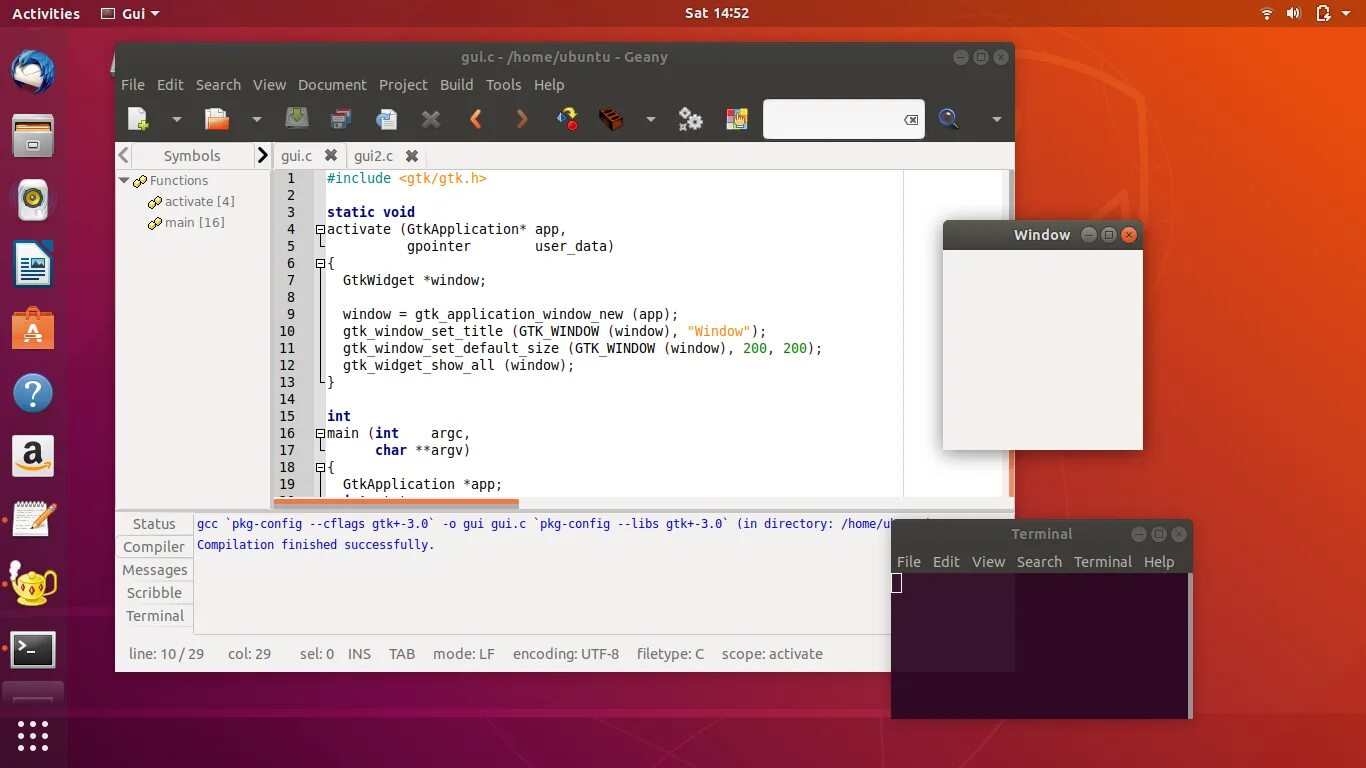Open the new-file template dropdown arrow
This screenshot has height=768, width=1366.
177,119
